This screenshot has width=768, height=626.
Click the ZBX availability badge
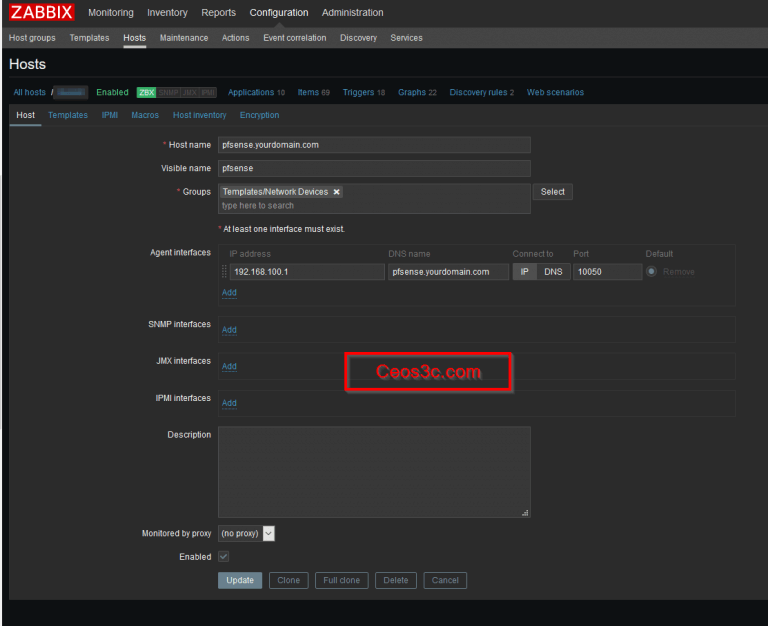point(146,92)
